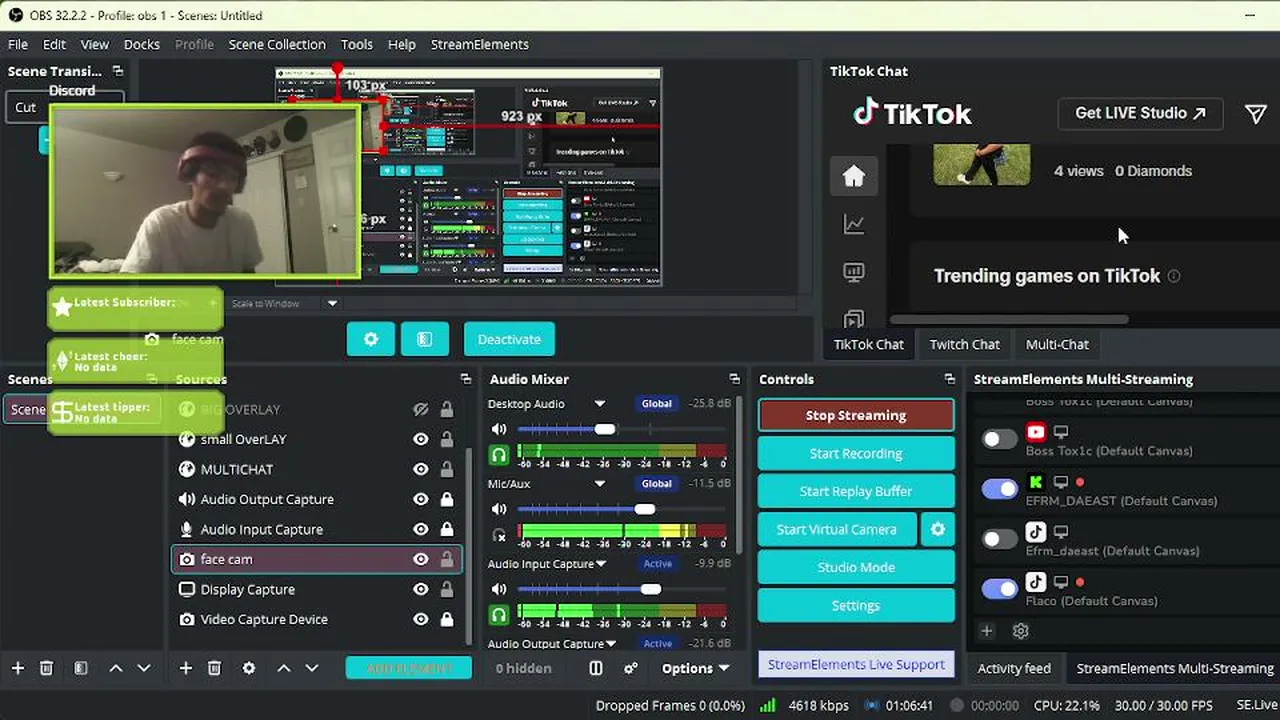Enter Studio Mode
This screenshot has height=720, width=1280.
(x=856, y=567)
